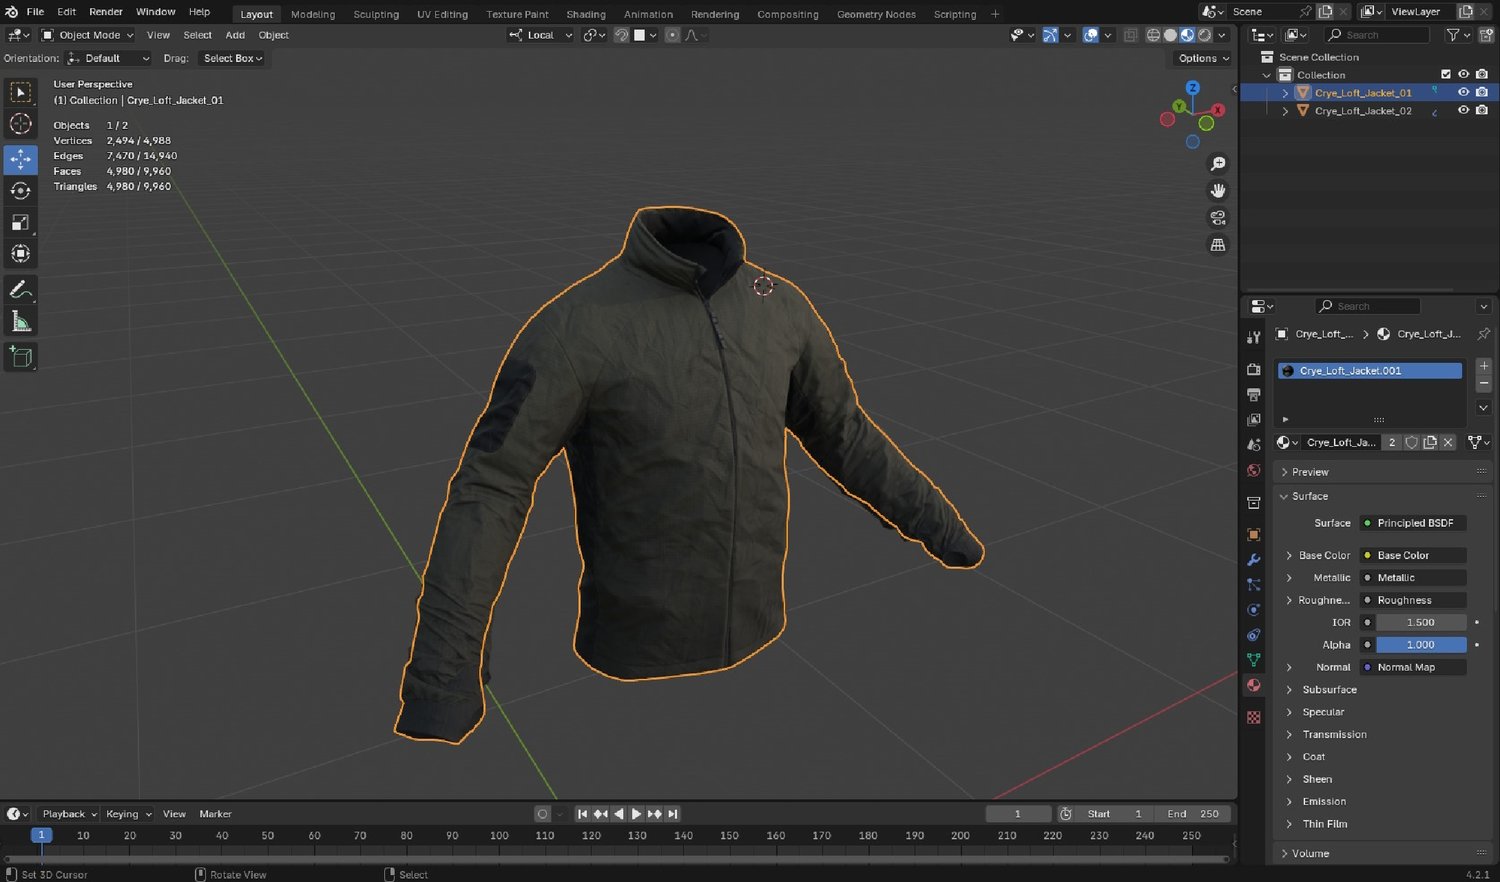Select the Annotate pencil tool

(20, 290)
